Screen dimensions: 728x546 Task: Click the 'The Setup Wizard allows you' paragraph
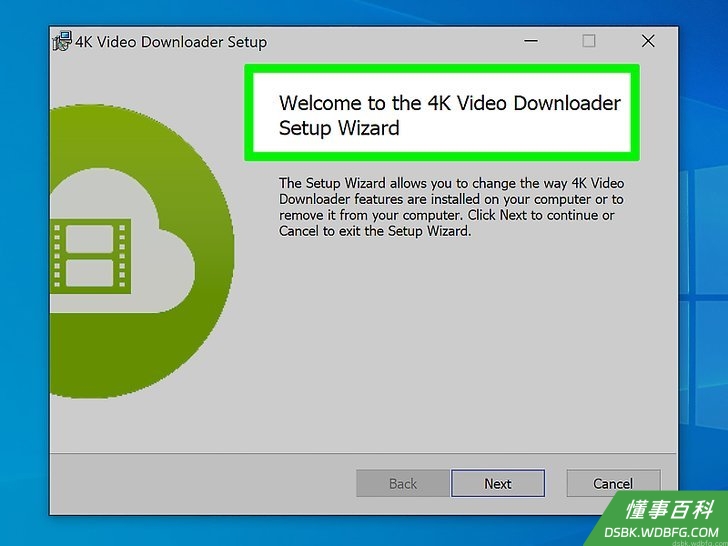451,207
